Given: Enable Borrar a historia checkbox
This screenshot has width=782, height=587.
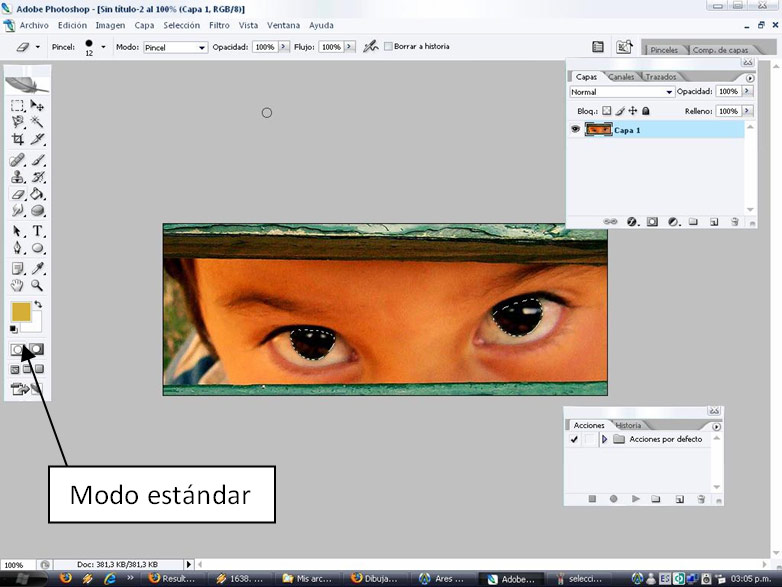Looking at the screenshot, I should (388, 46).
